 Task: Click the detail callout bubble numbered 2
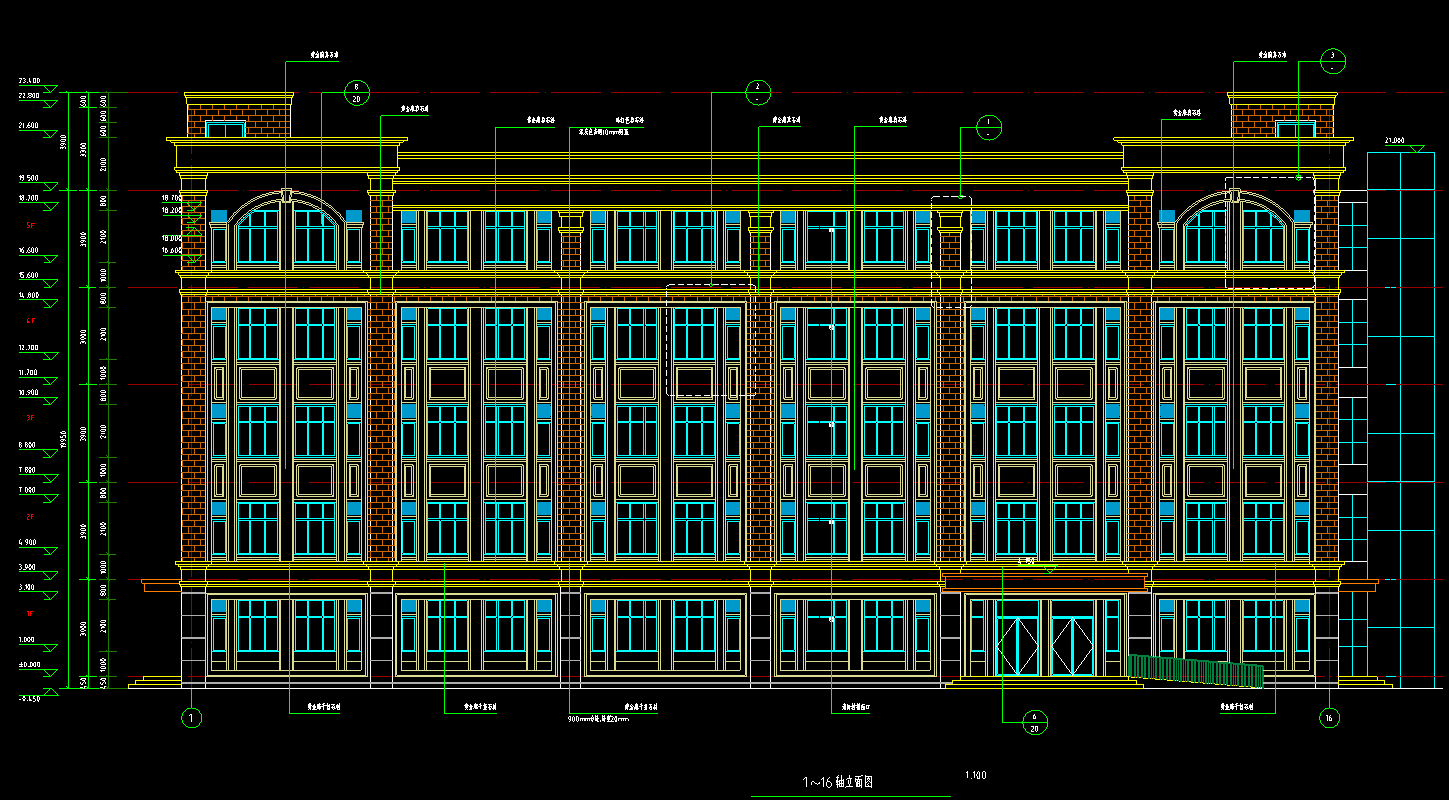pos(759,92)
